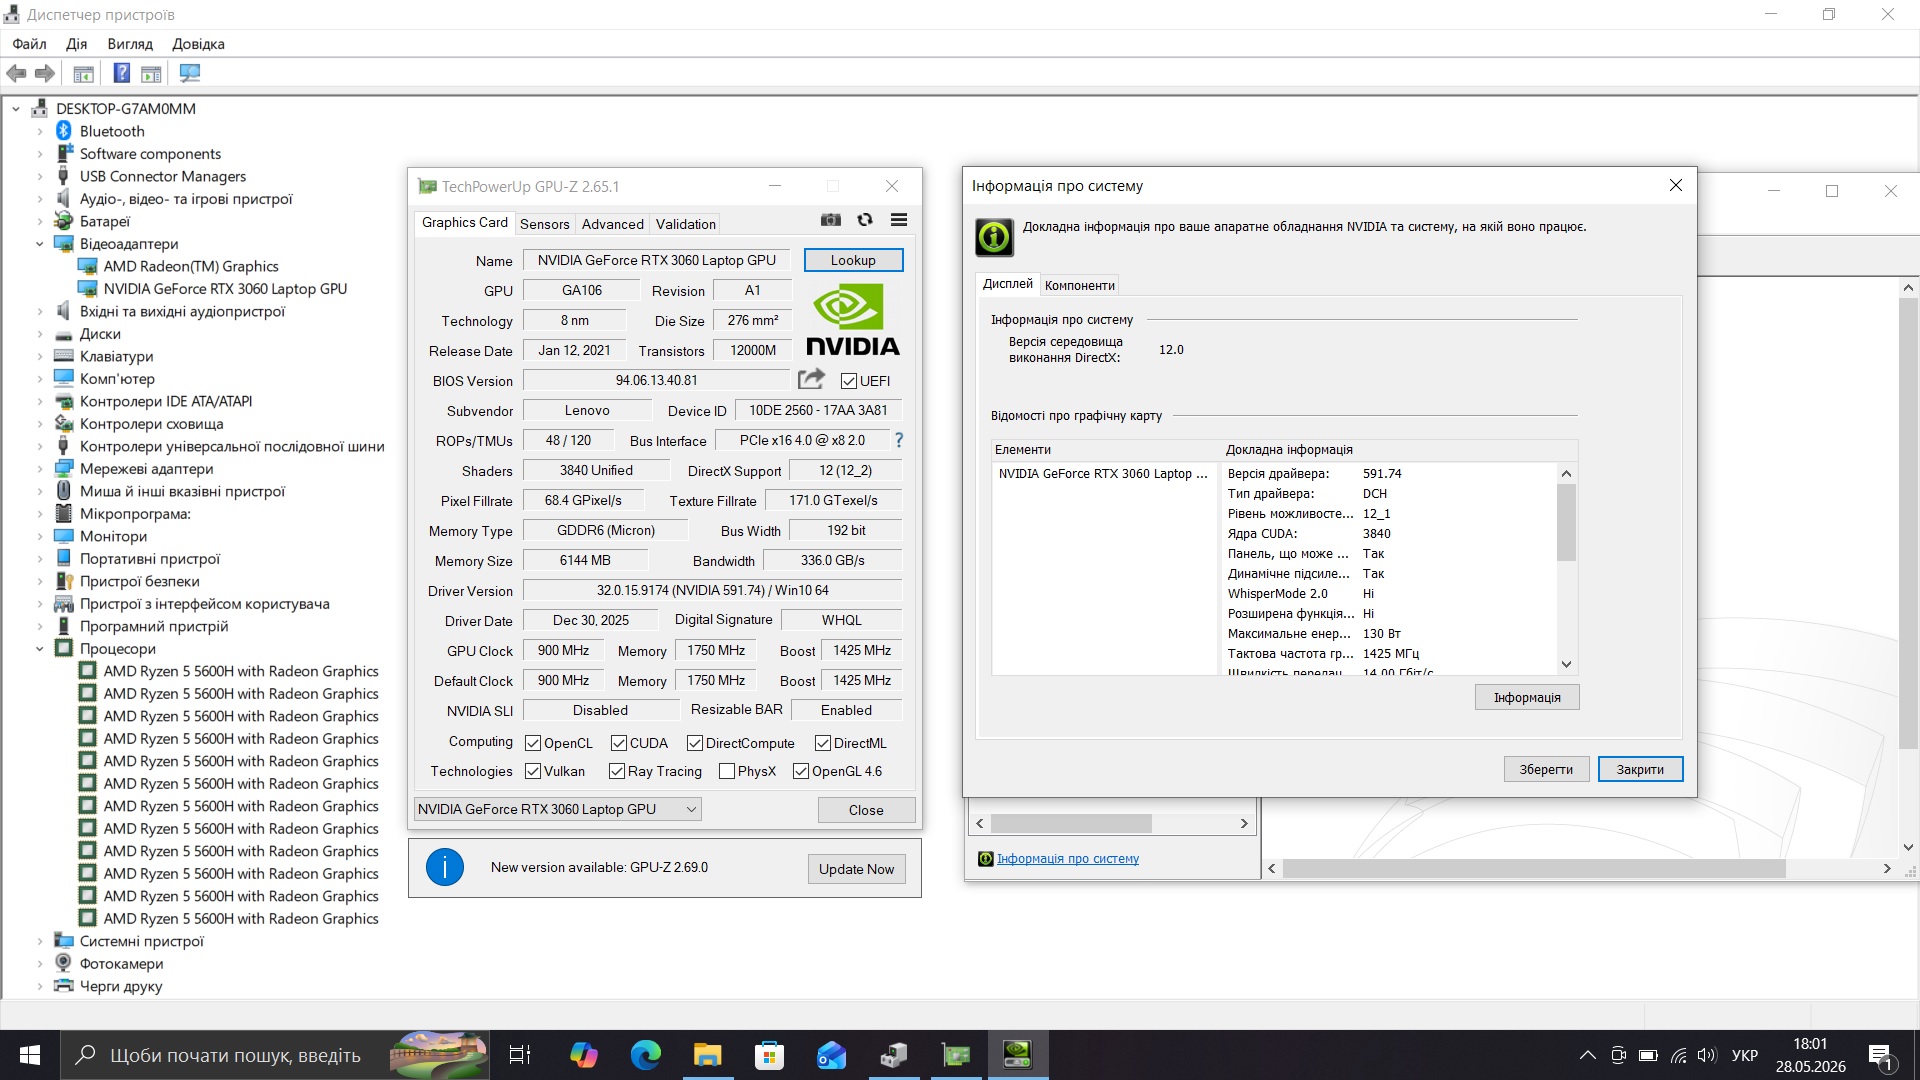Click the down arrow of detail list scrollbar
Screen dimensions: 1920x1080
(x=1566, y=664)
